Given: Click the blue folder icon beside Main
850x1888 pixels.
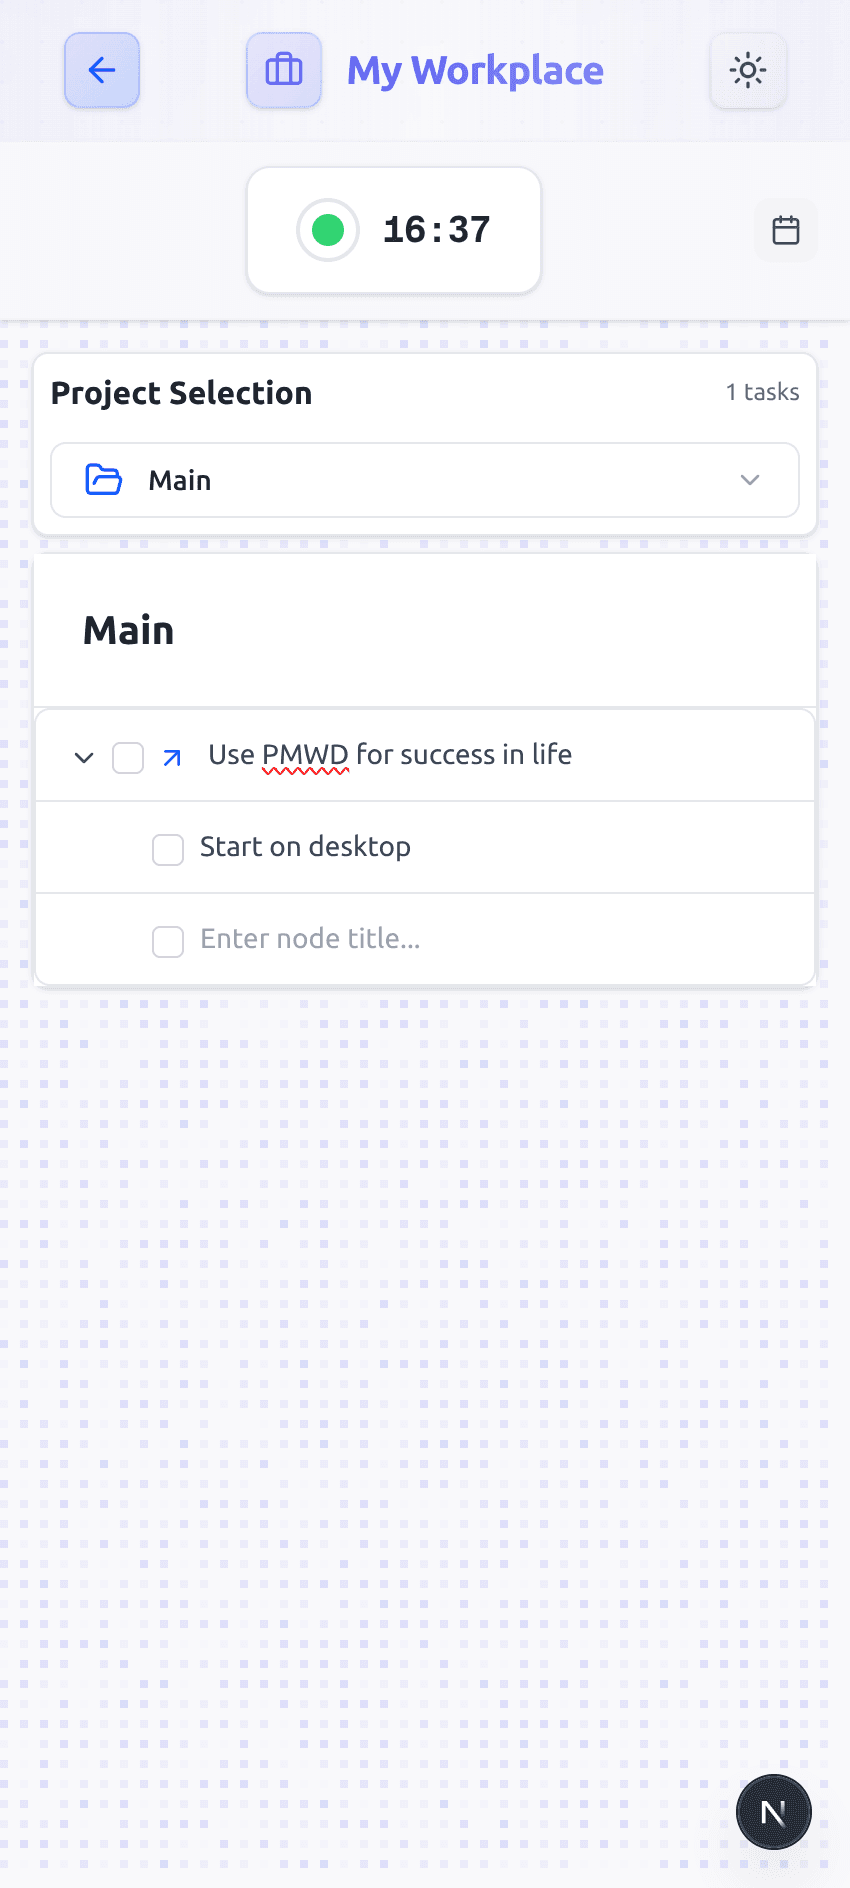Looking at the screenshot, I should coord(104,480).
